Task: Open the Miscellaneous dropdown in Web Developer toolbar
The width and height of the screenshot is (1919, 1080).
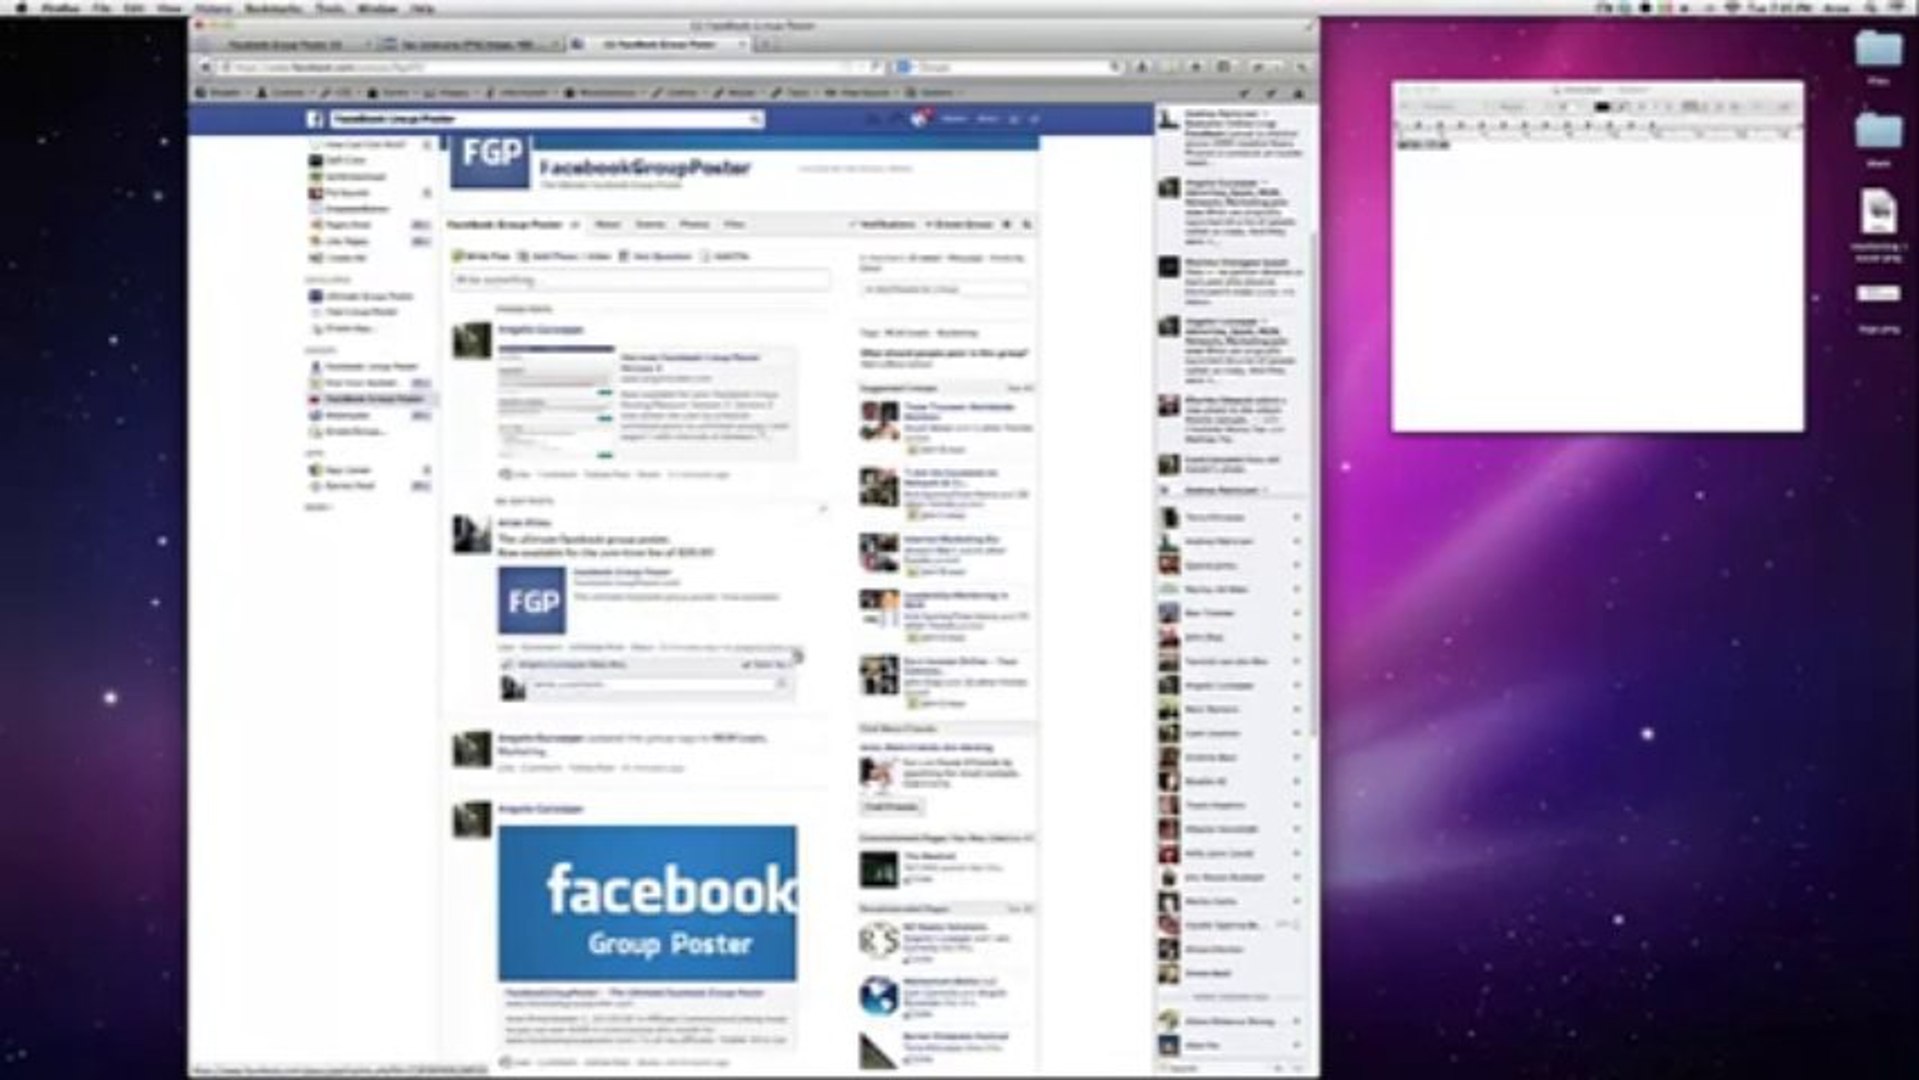Action: click(606, 92)
